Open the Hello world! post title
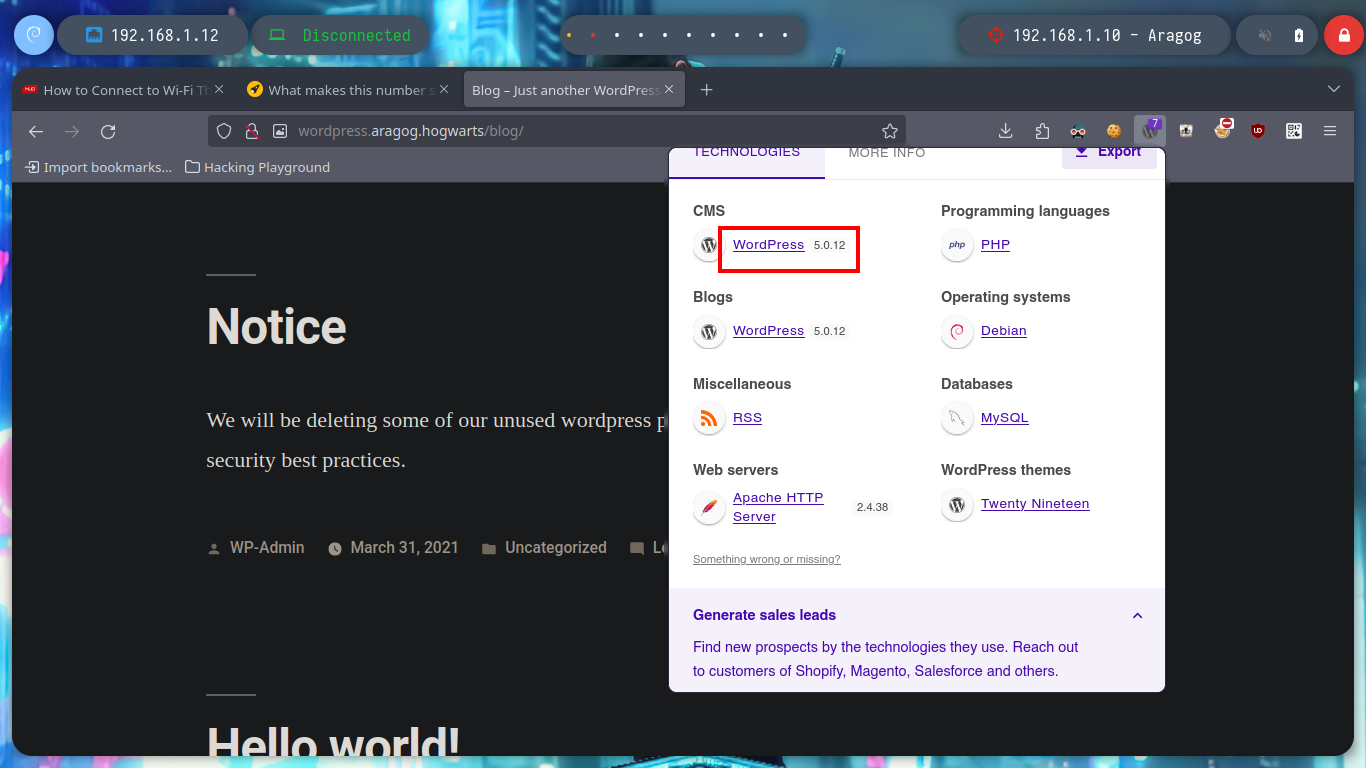Screen dimensions: 1366x768 pos(333,743)
